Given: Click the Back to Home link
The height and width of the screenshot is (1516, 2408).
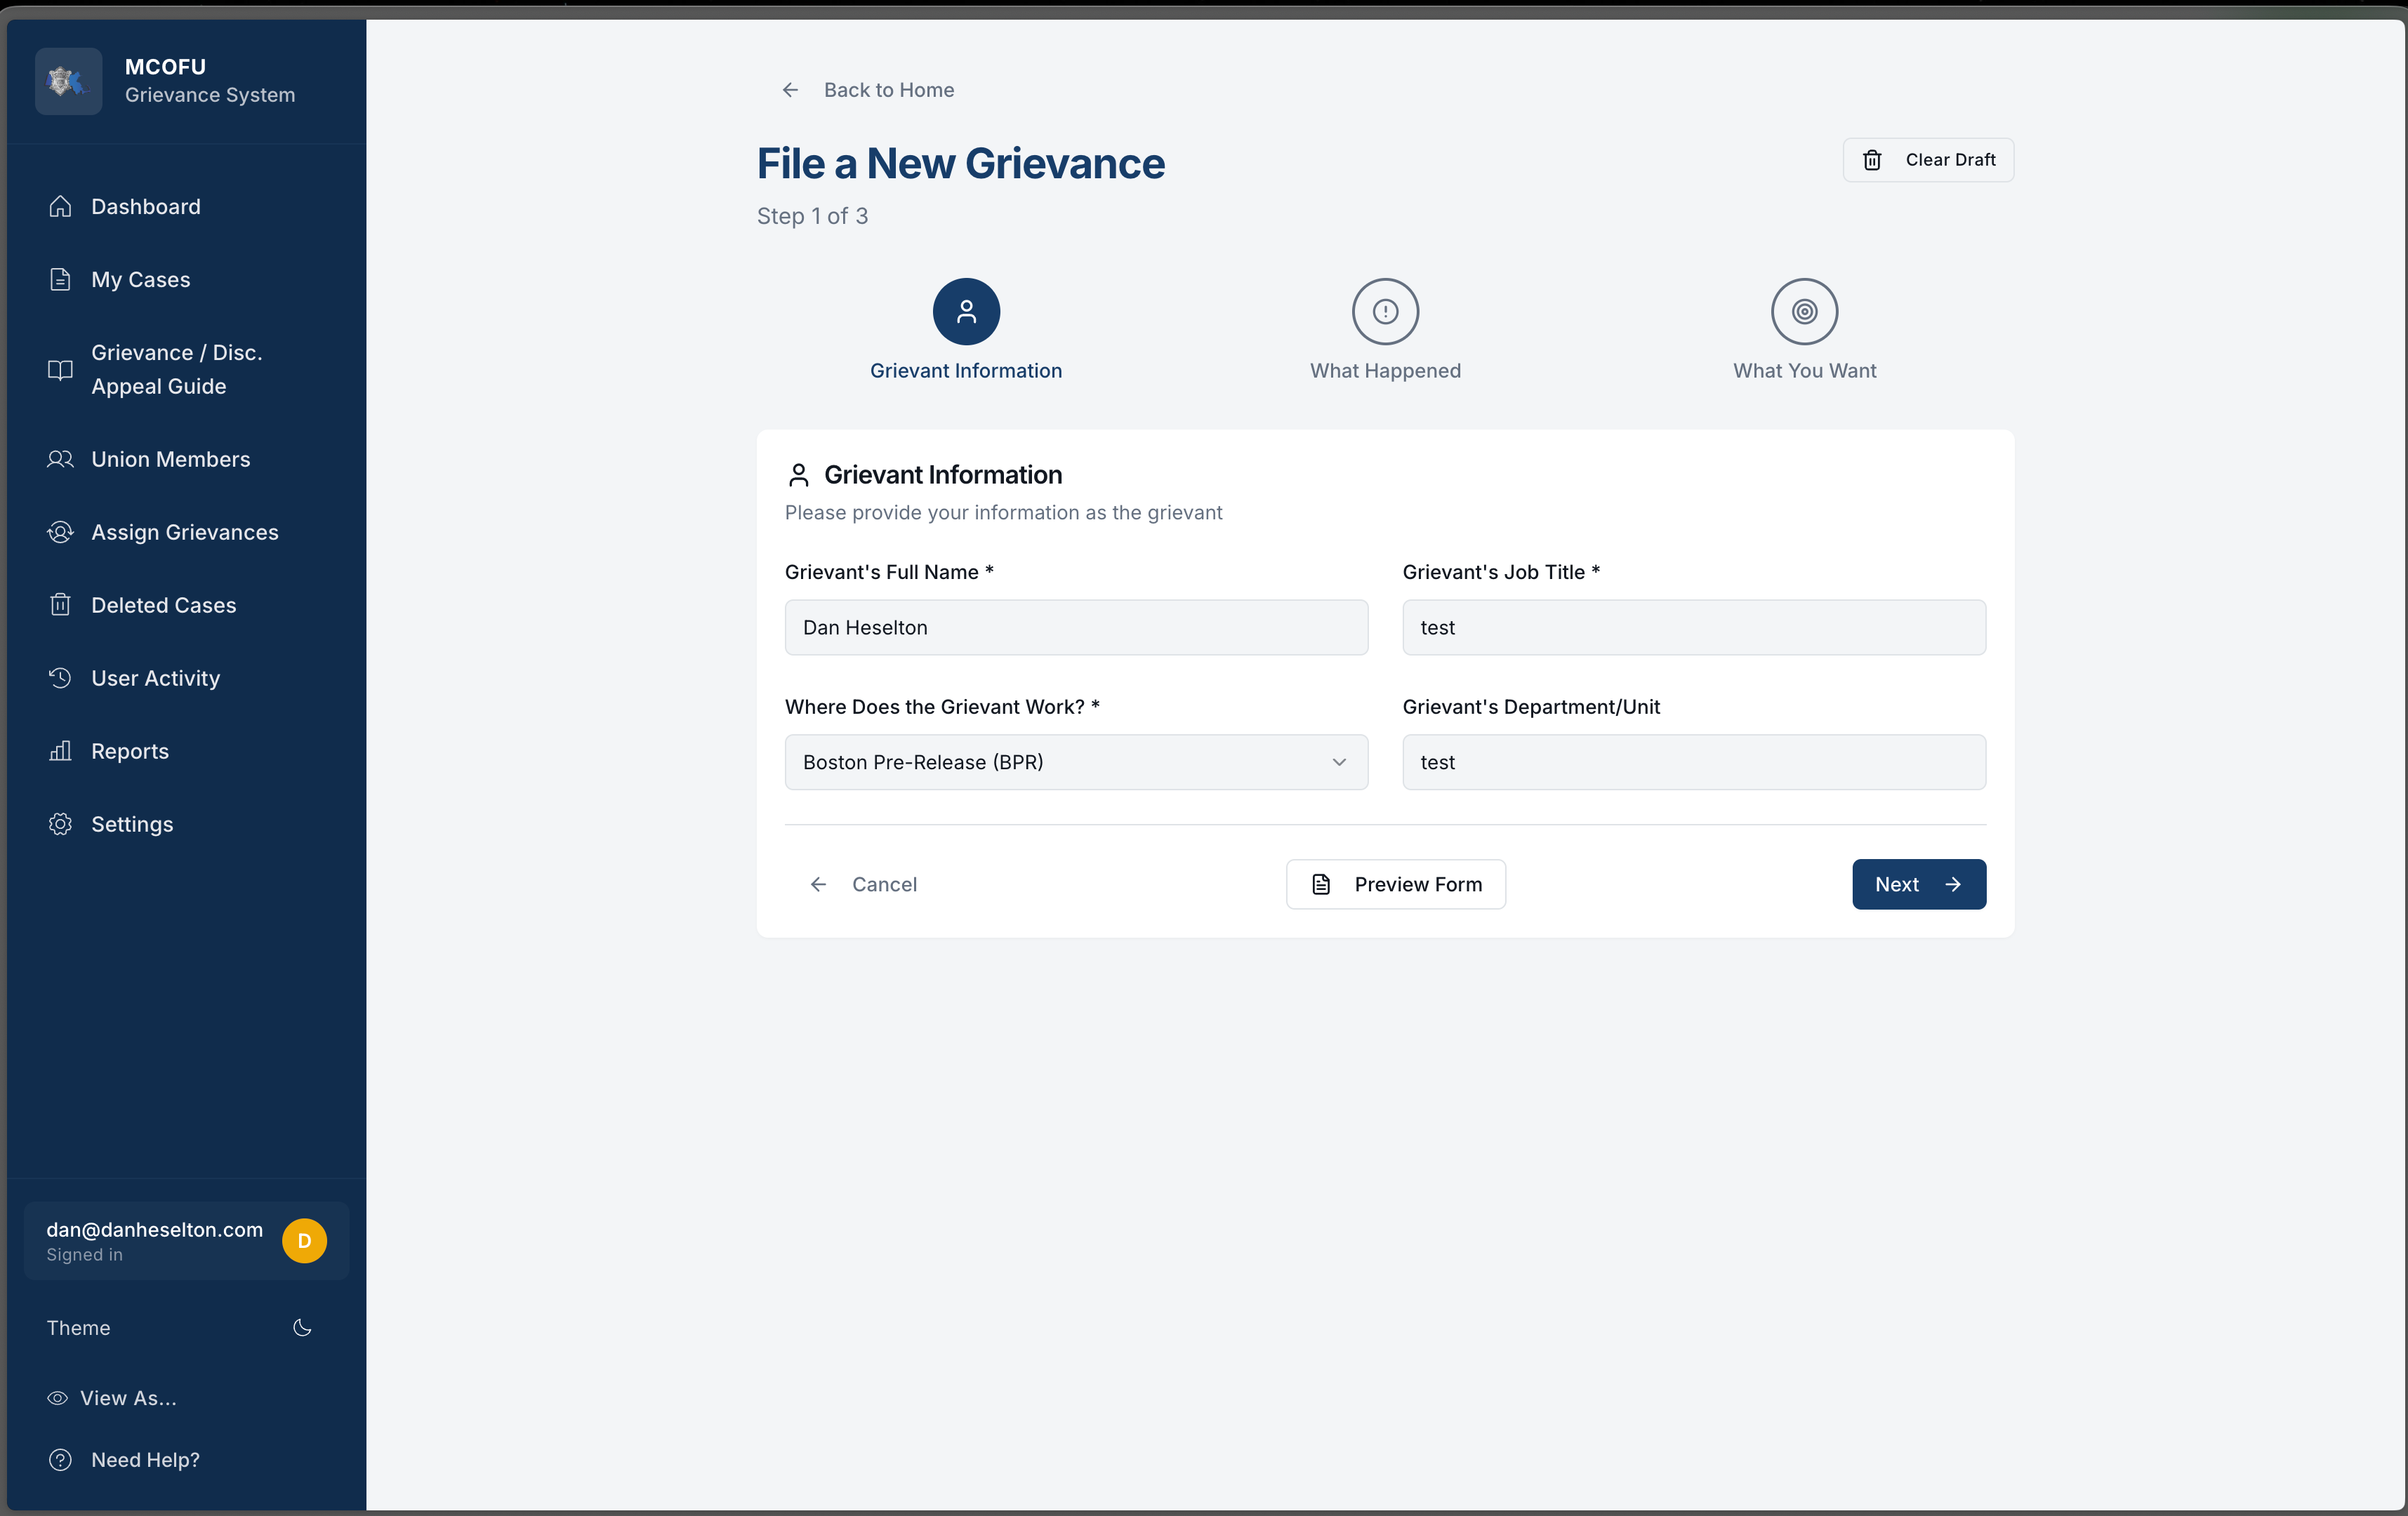Looking at the screenshot, I should point(866,90).
